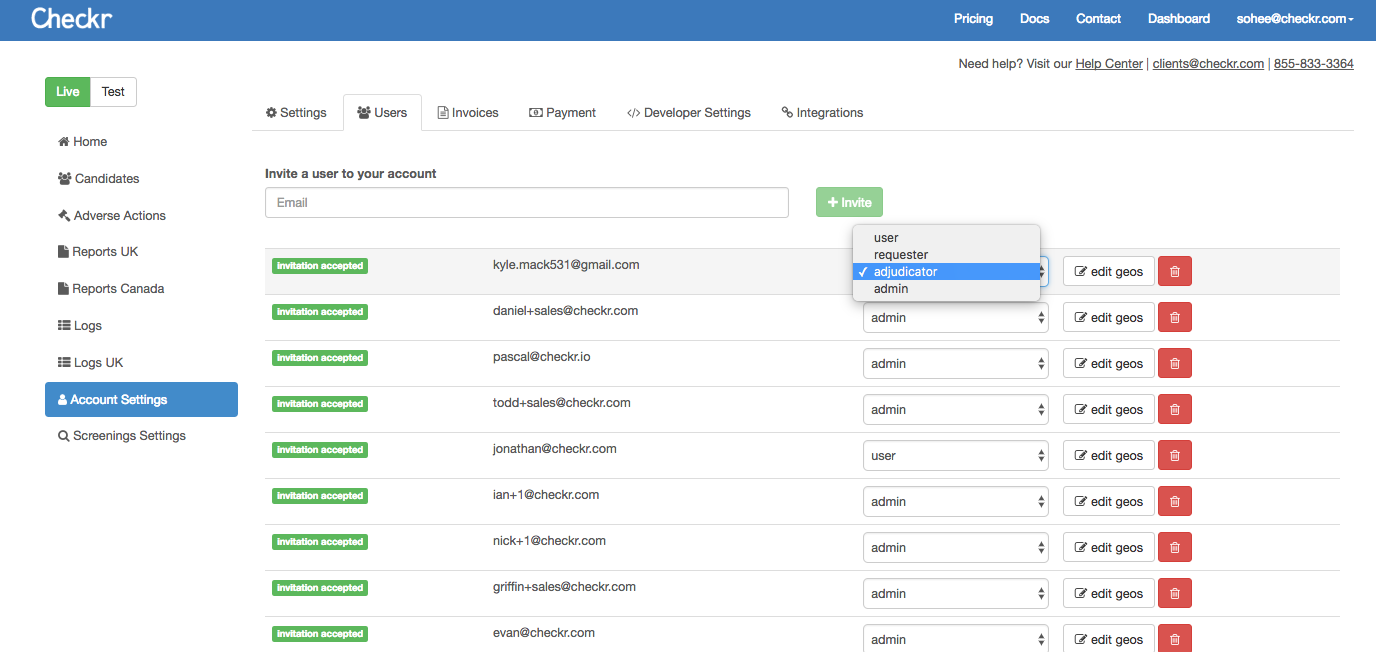Remove todd+sales@checkr.com using trash button
Image resolution: width=1376 pixels, height=652 pixels.
[x=1175, y=410]
